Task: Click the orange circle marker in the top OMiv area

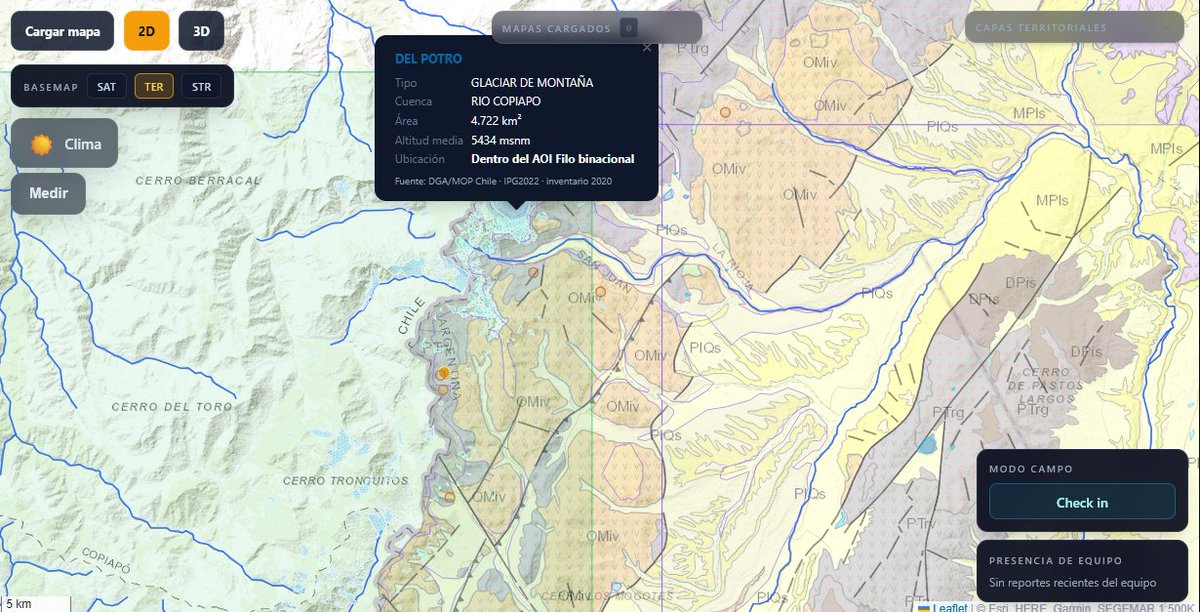Action: pos(725,112)
